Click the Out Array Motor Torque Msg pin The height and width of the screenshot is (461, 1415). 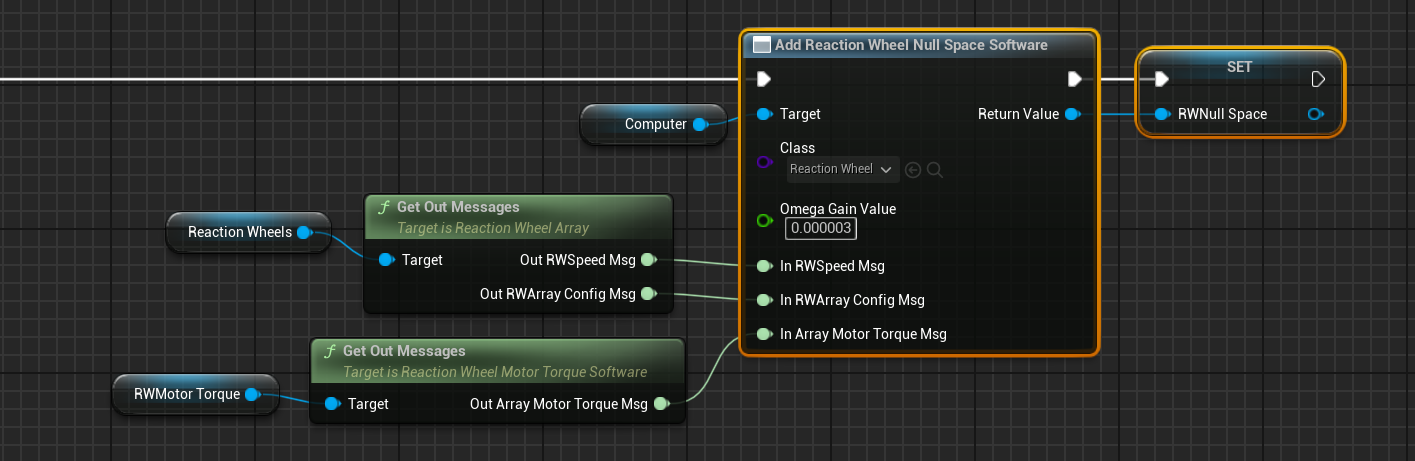pyautogui.click(x=661, y=404)
